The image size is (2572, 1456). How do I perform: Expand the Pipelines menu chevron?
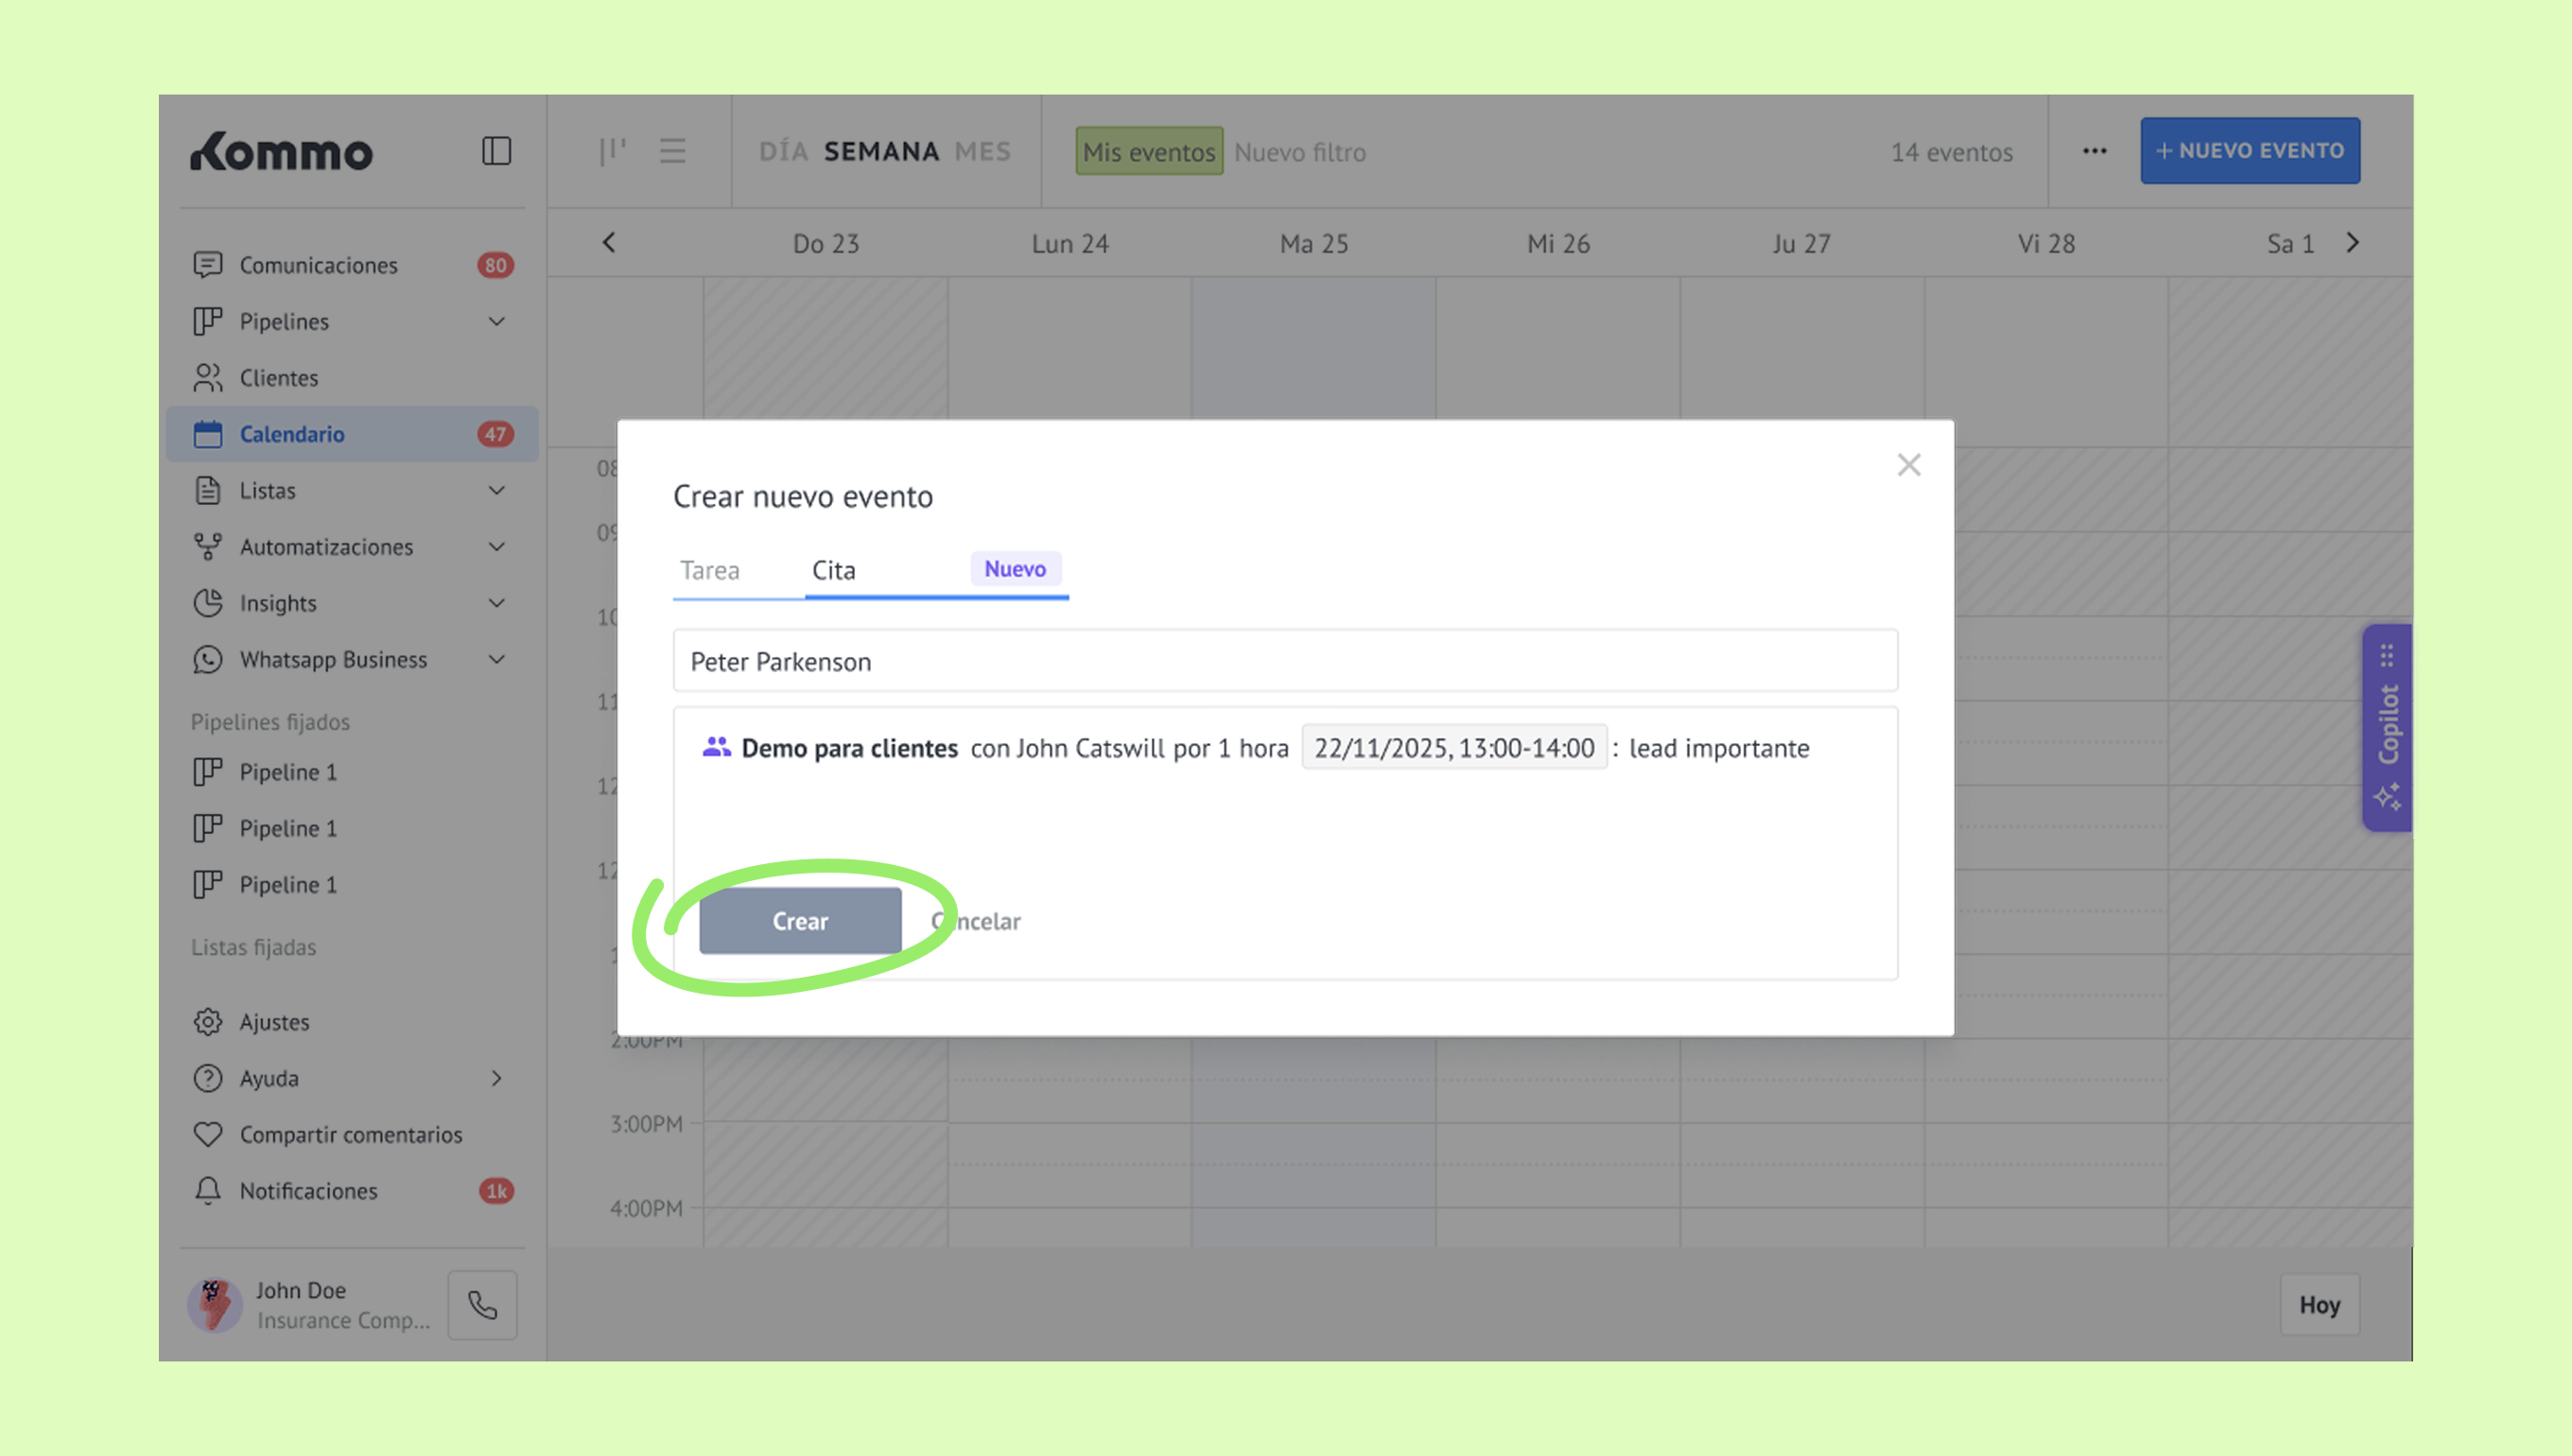tap(496, 322)
